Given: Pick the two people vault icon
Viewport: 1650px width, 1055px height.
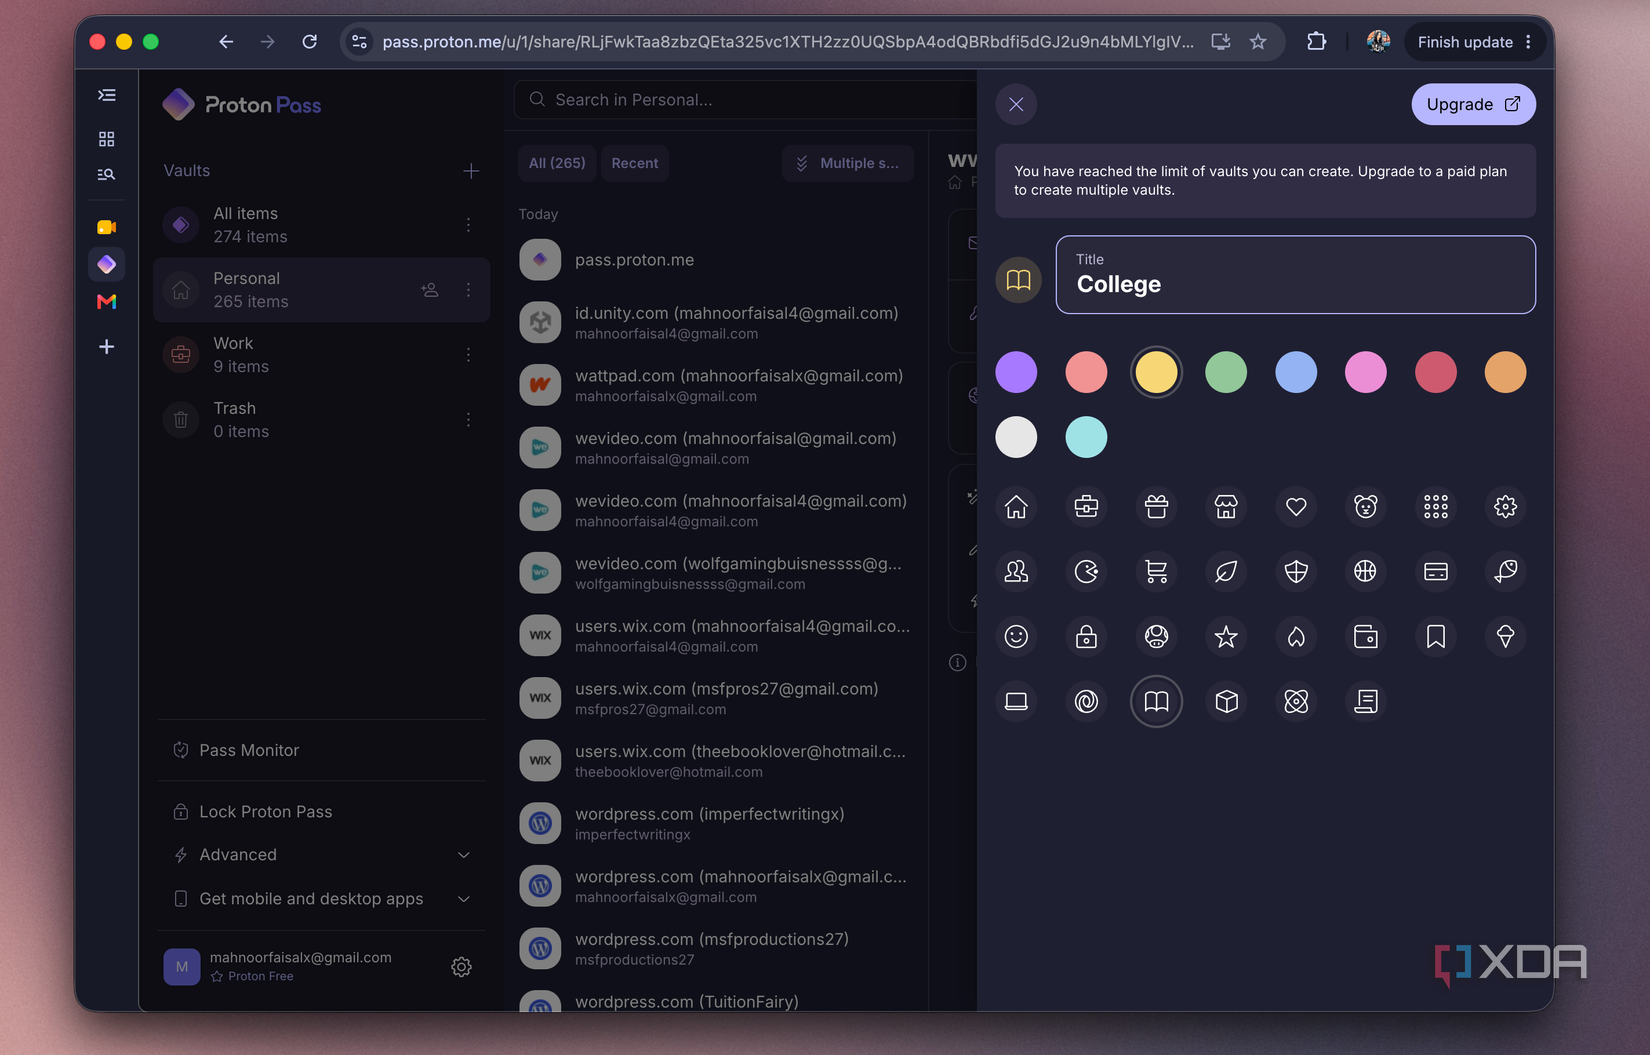Looking at the screenshot, I should pyautogui.click(x=1016, y=571).
